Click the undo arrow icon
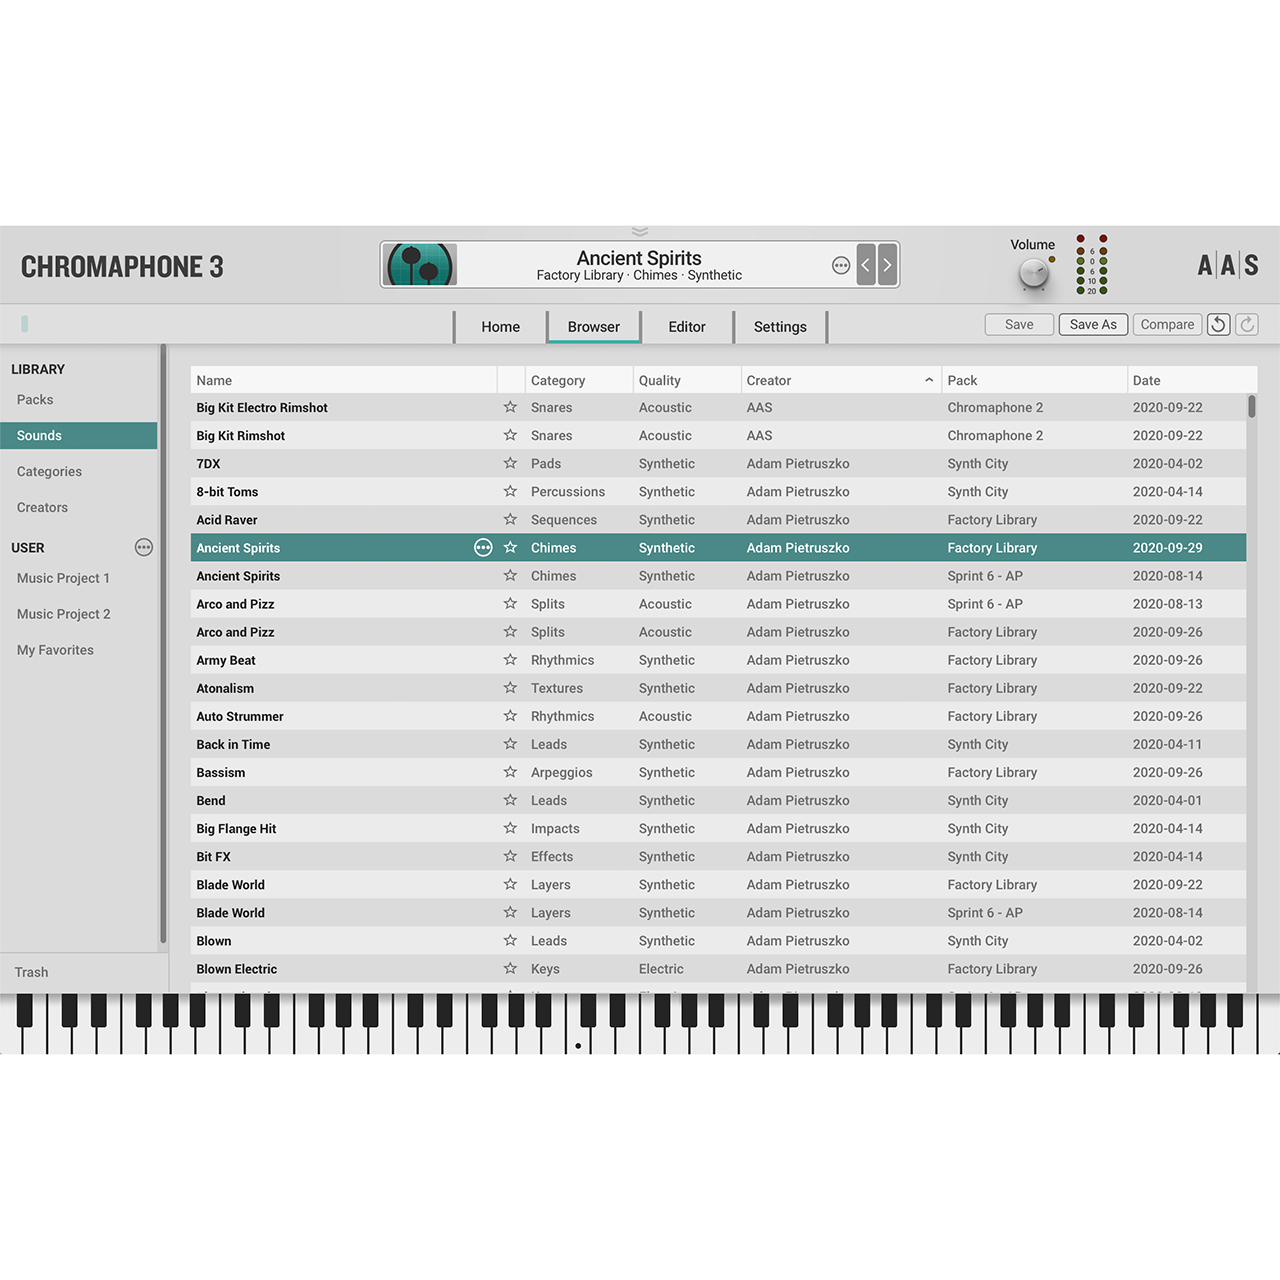 pos(1218,324)
